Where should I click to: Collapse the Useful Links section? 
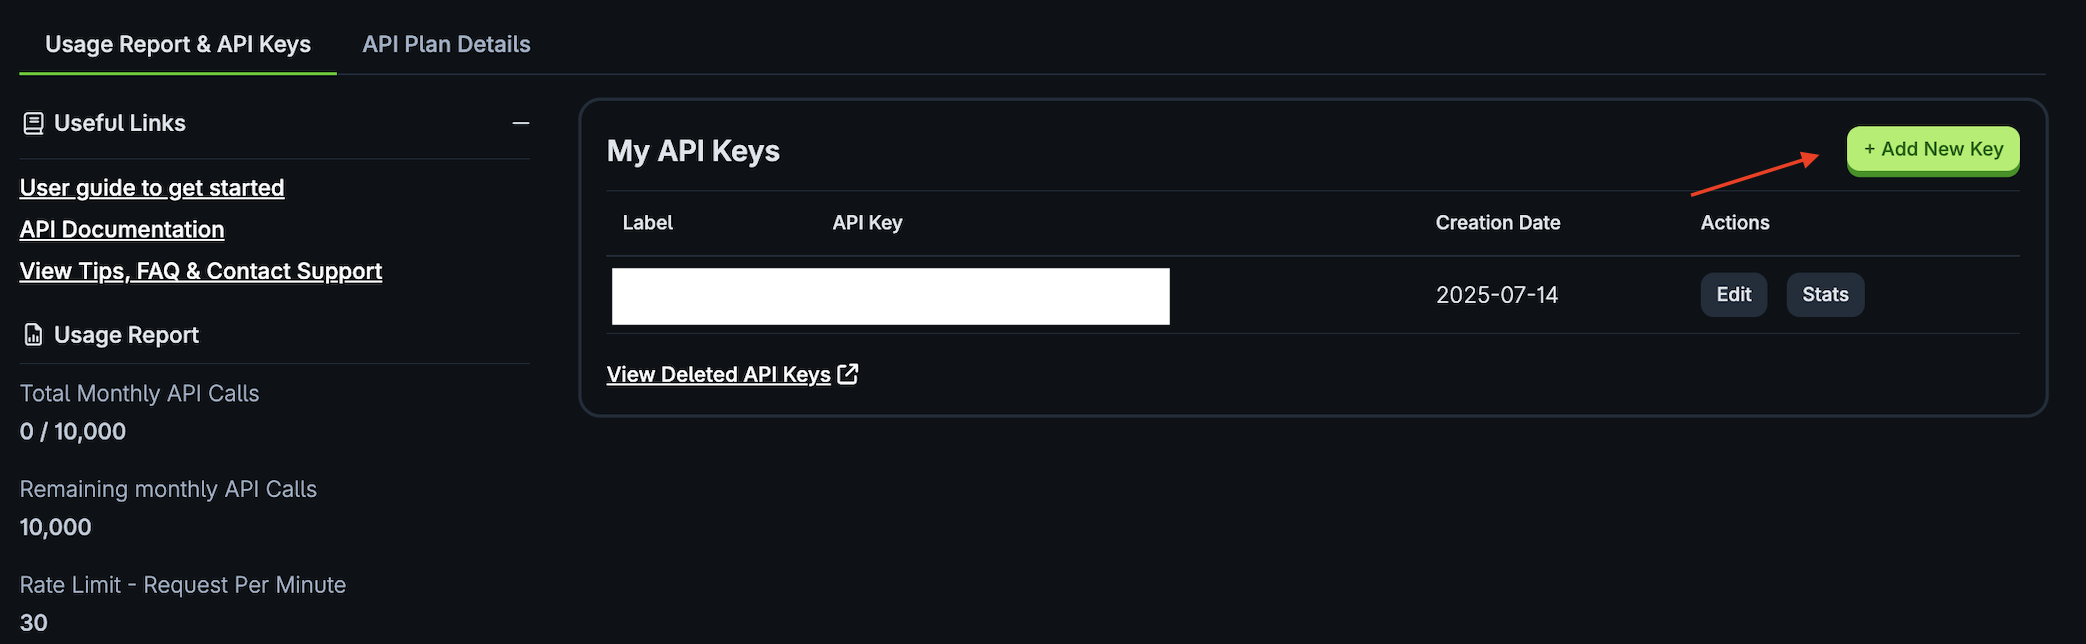[520, 123]
